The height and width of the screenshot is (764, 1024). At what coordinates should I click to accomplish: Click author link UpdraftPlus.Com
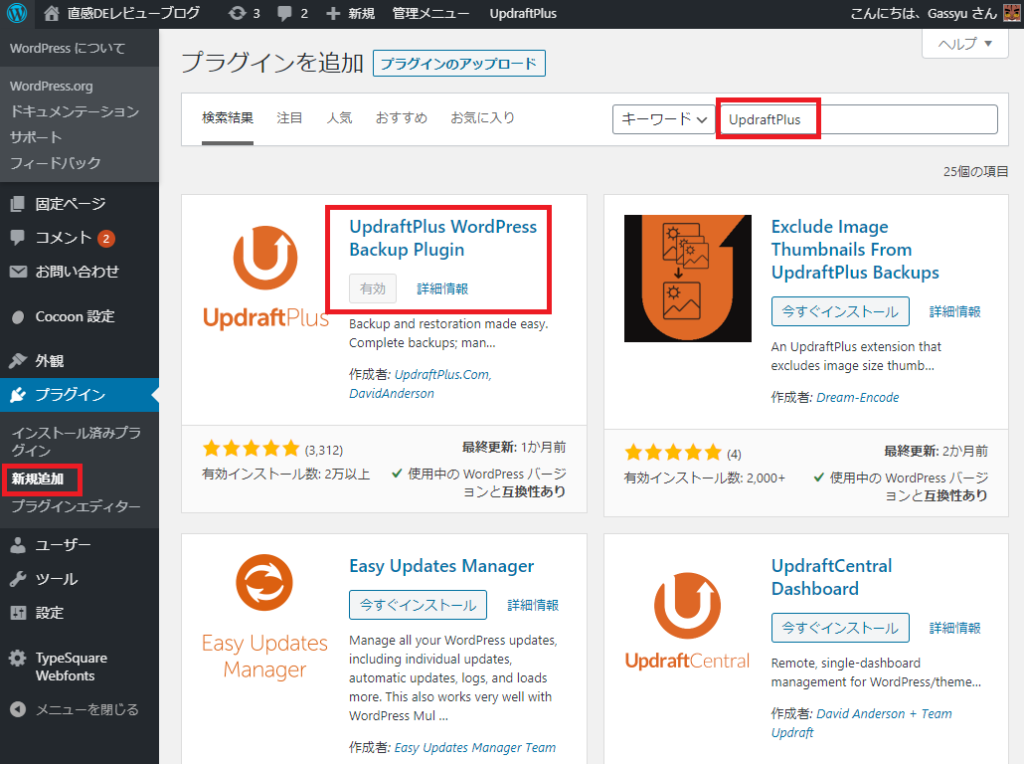(442, 375)
